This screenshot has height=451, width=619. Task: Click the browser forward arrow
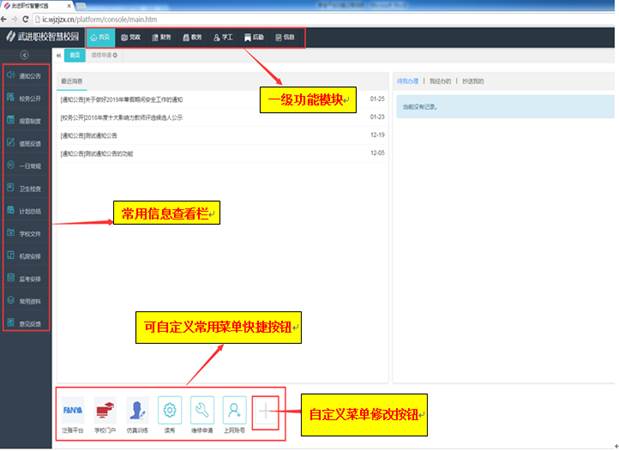pos(15,19)
